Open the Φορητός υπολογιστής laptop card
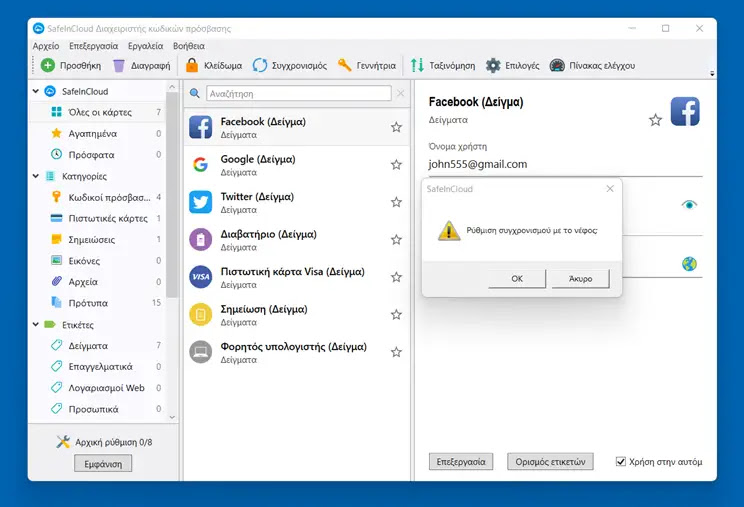The width and height of the screenshot is (744, 507). click(x=297, y=352)
